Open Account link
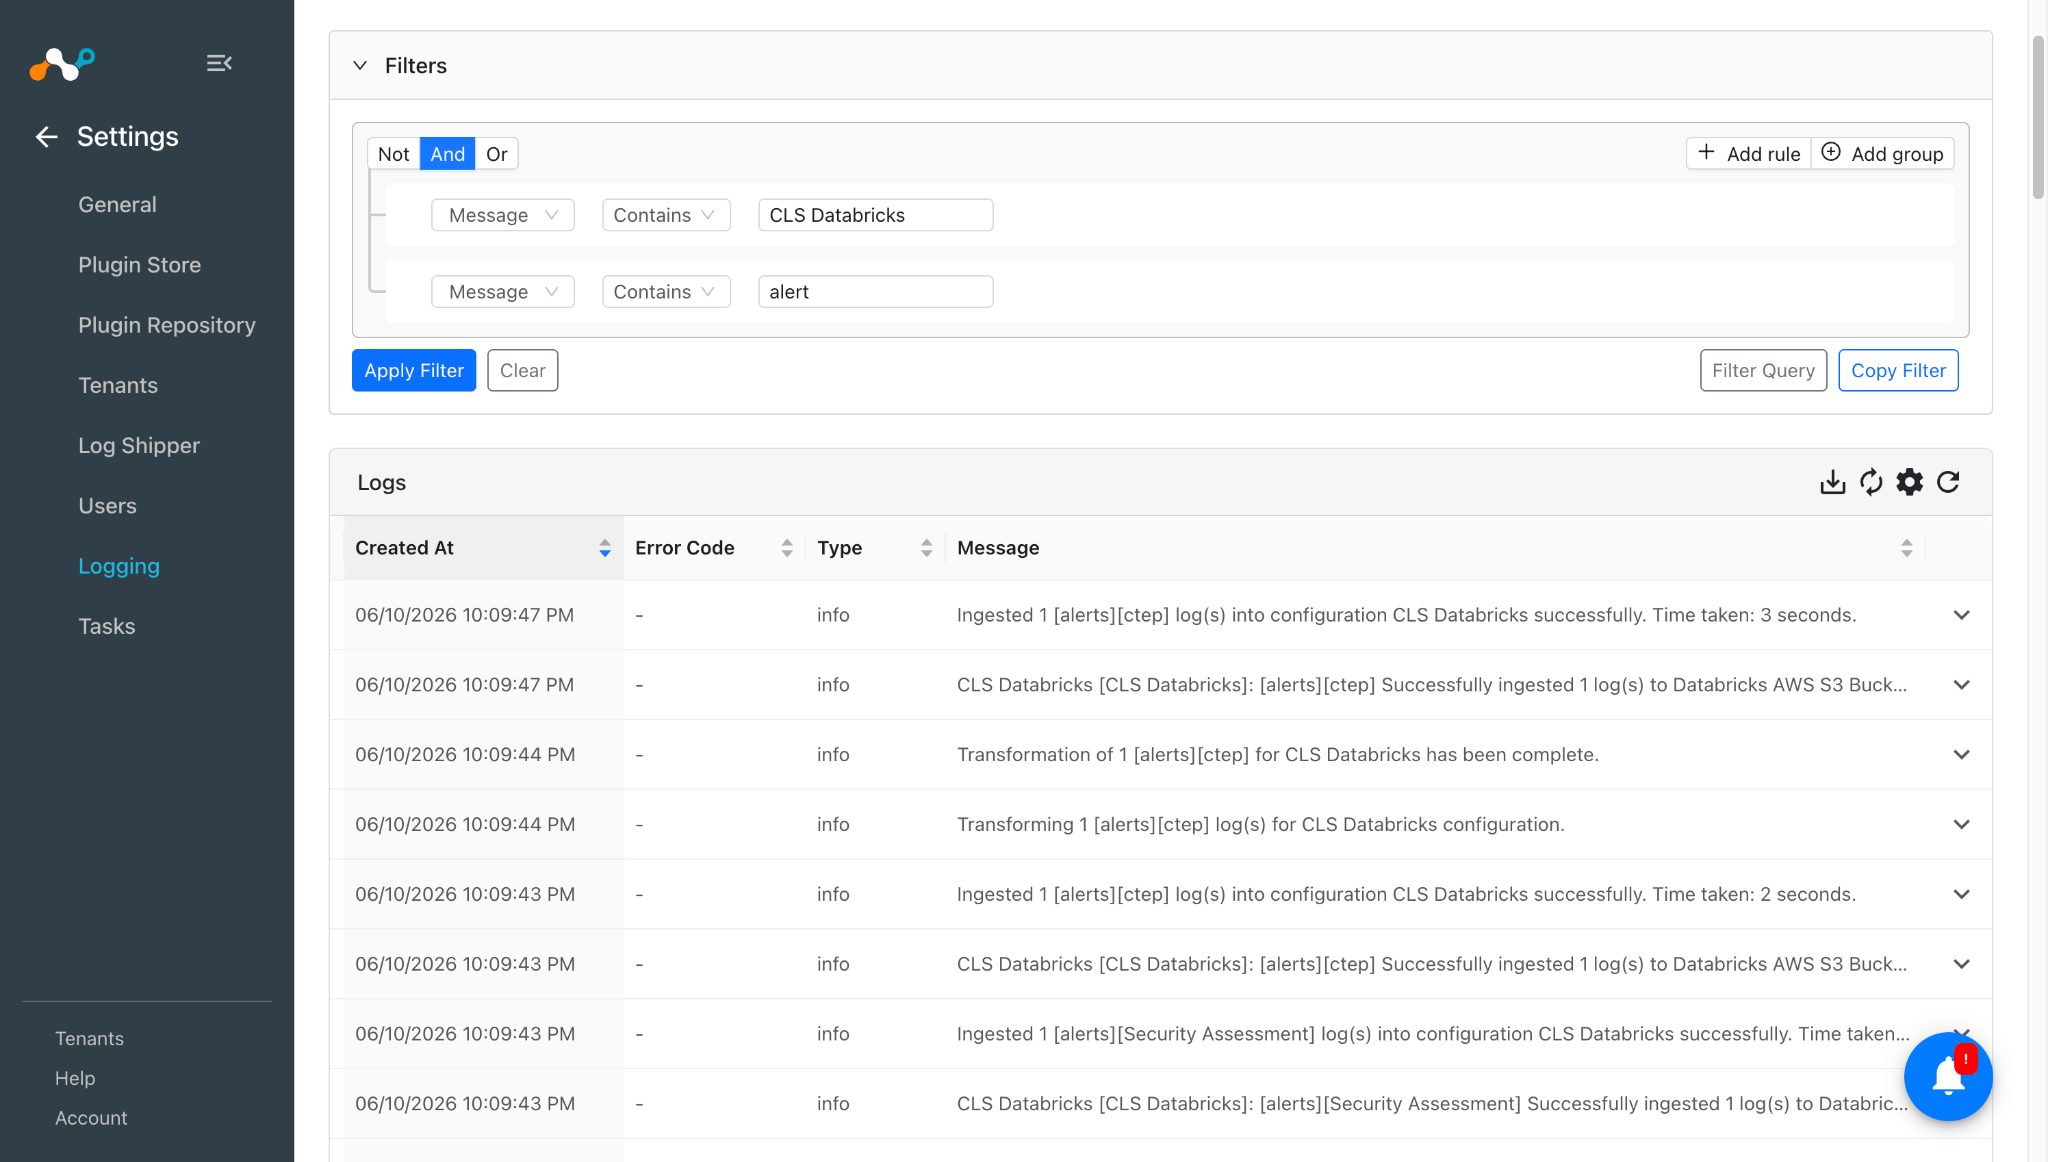 coord(91,1119)
